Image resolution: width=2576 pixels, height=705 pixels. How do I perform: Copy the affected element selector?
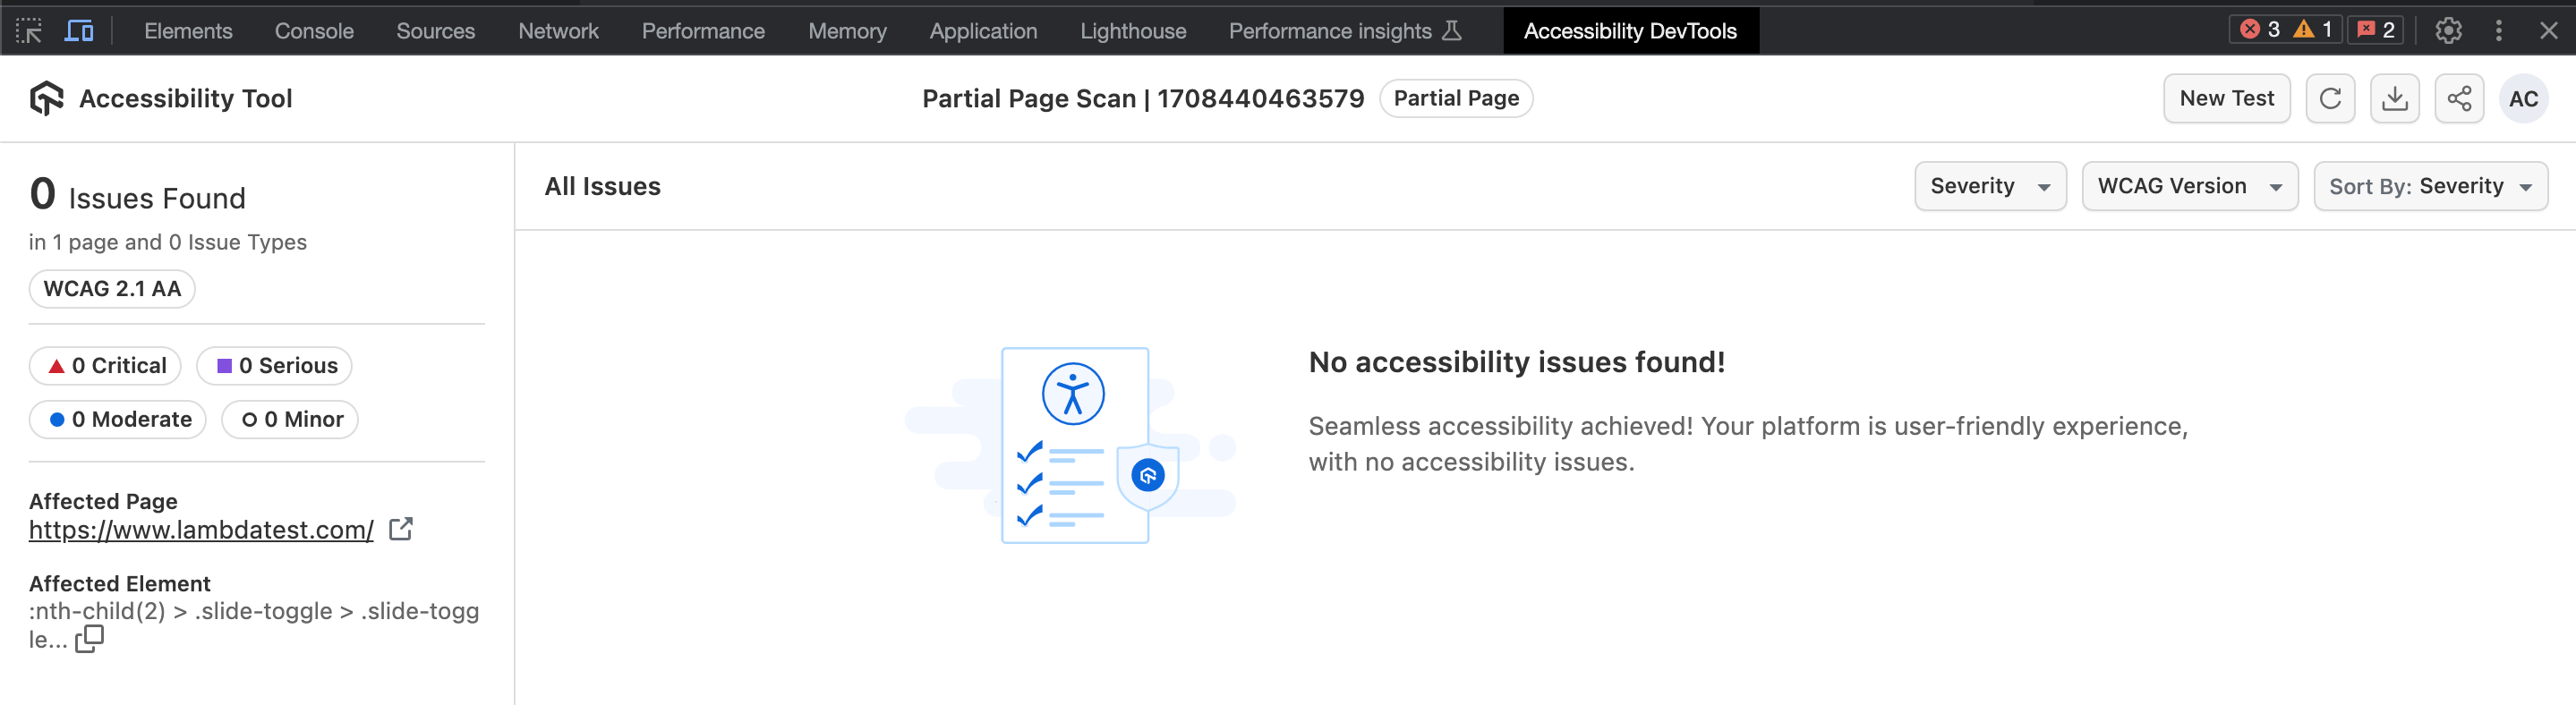pyautogui.click(x=90, y=638)
